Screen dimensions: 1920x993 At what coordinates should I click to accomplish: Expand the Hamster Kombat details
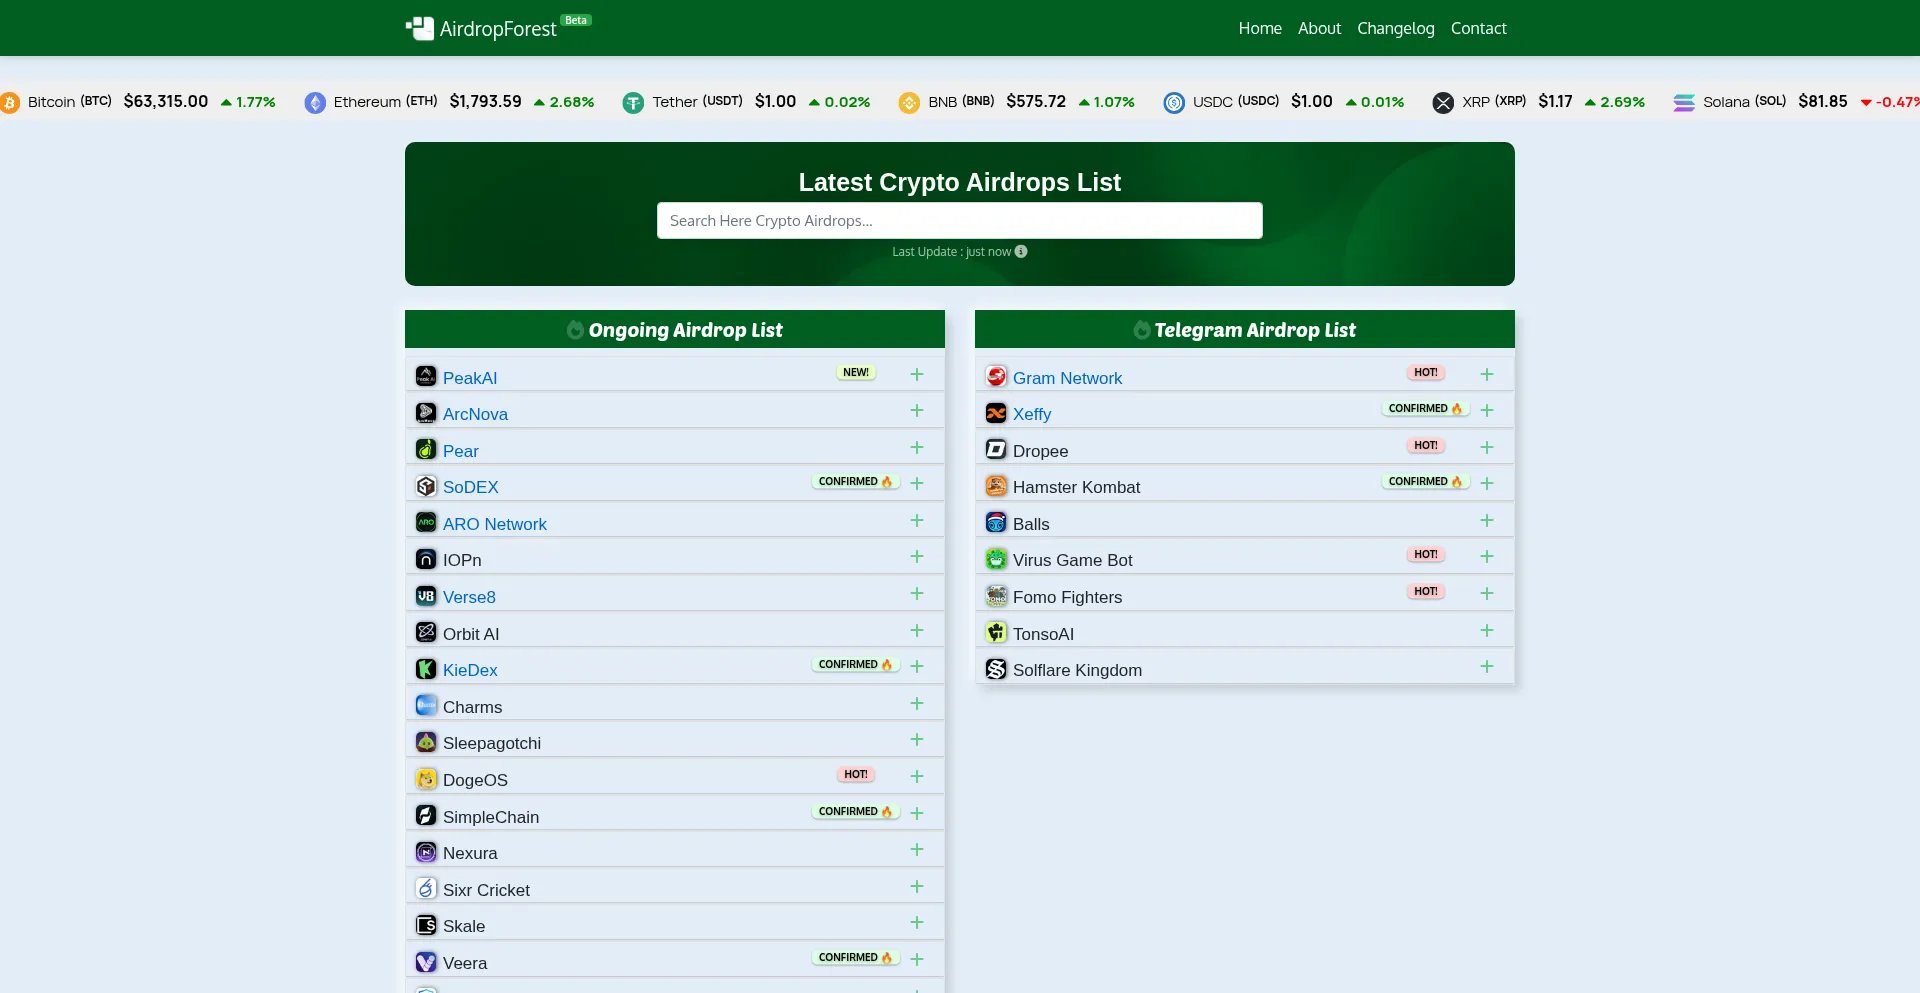click(x=1487, y=483)
